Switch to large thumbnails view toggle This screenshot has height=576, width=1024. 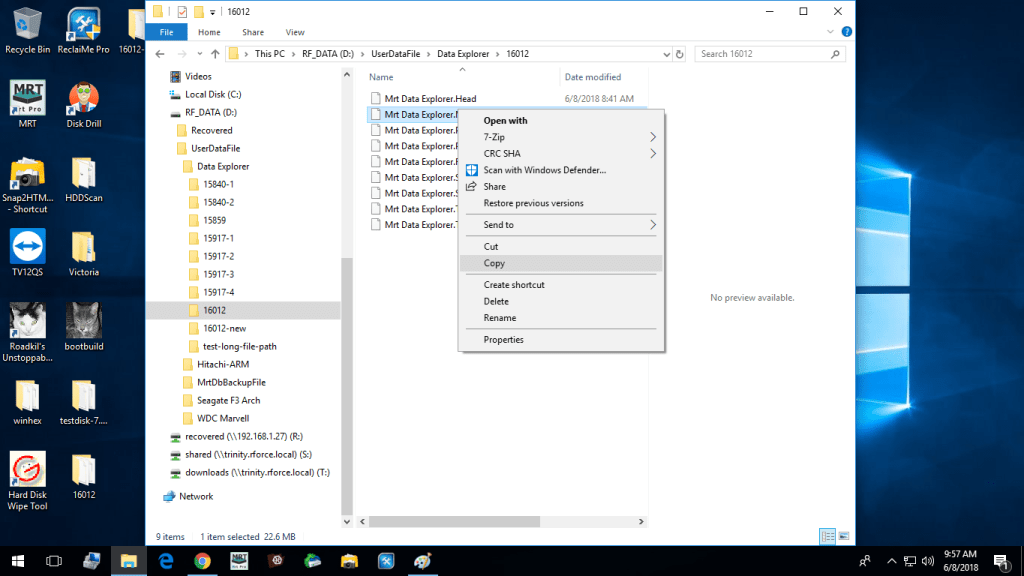[844, 537]
